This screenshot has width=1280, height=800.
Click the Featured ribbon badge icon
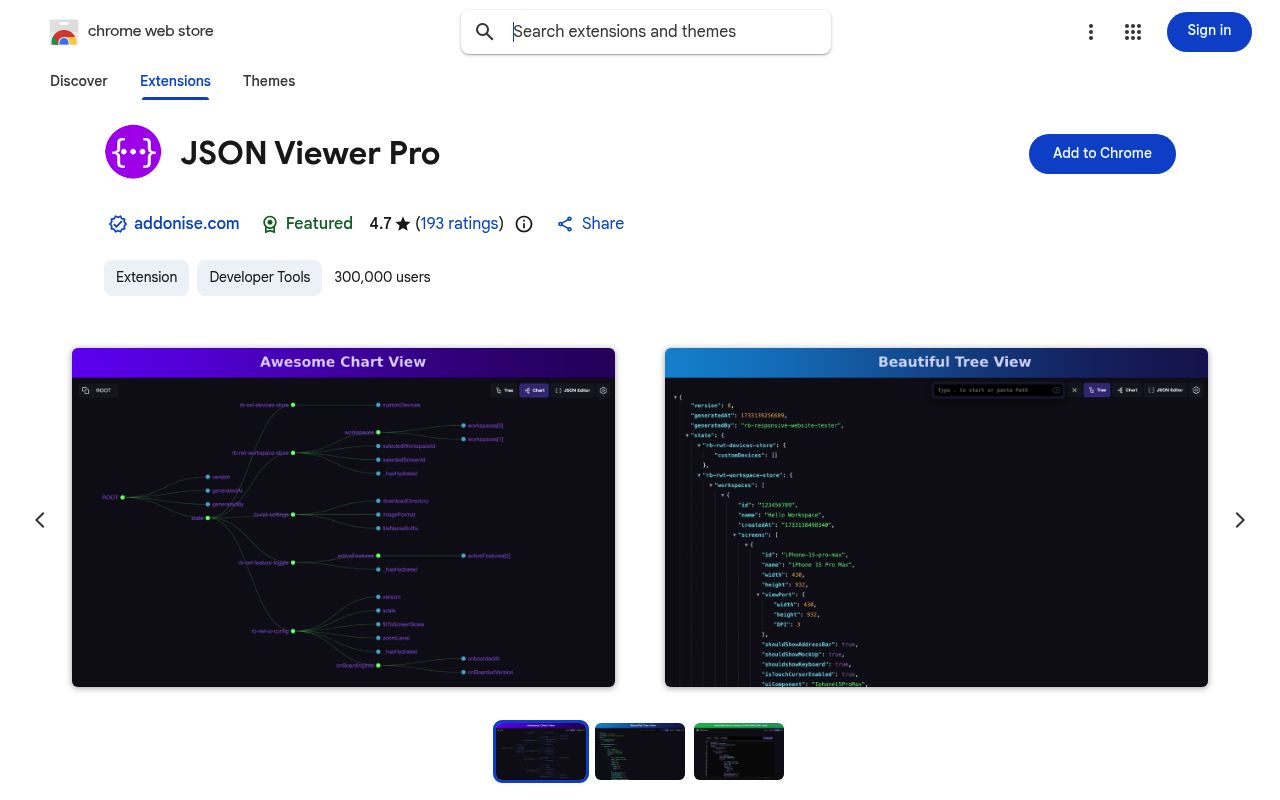coord(270,224)
